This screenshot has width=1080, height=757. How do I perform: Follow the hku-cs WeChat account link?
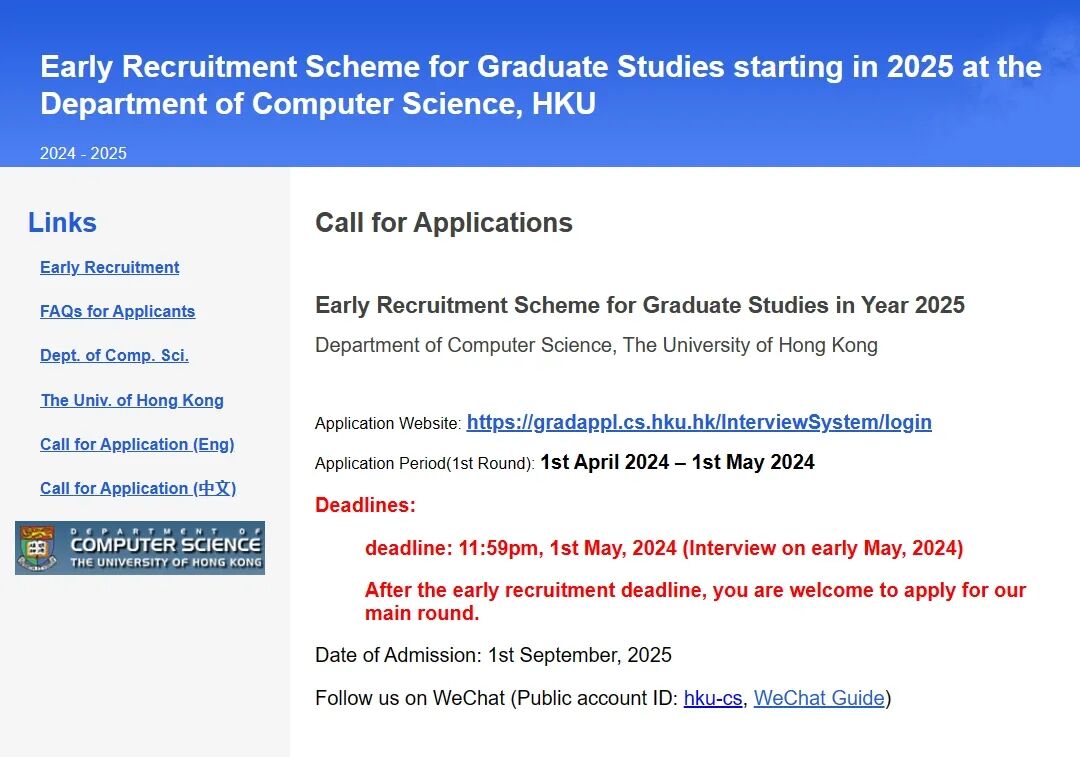pos(713,698)
